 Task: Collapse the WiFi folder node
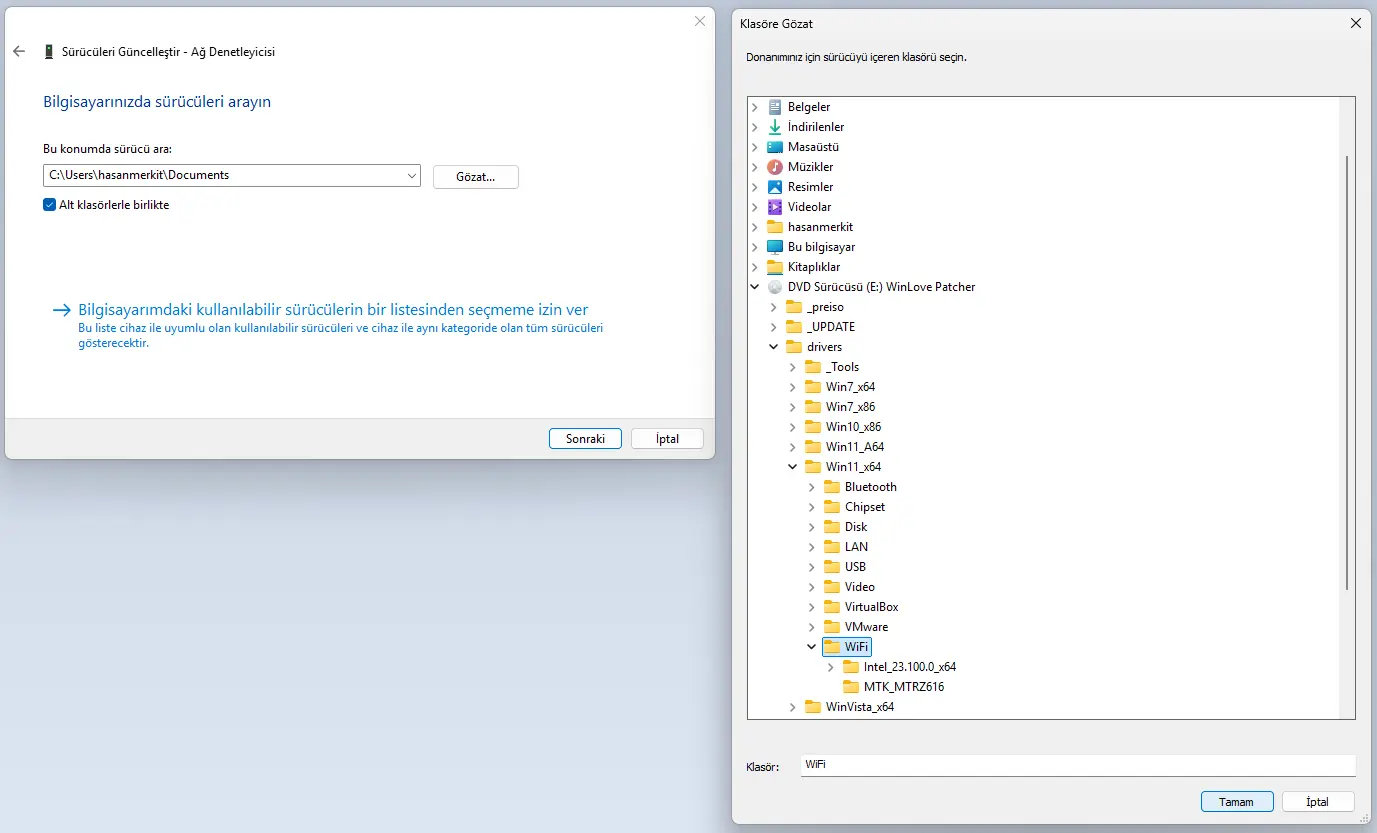[812, 647]
